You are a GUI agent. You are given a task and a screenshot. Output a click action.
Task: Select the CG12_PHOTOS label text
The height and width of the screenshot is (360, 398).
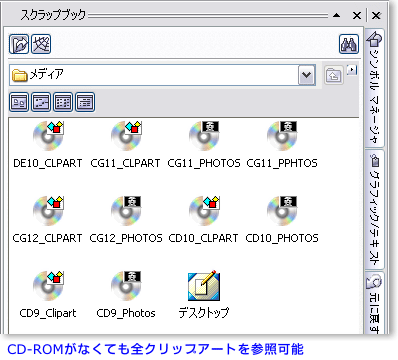[126, 238]
